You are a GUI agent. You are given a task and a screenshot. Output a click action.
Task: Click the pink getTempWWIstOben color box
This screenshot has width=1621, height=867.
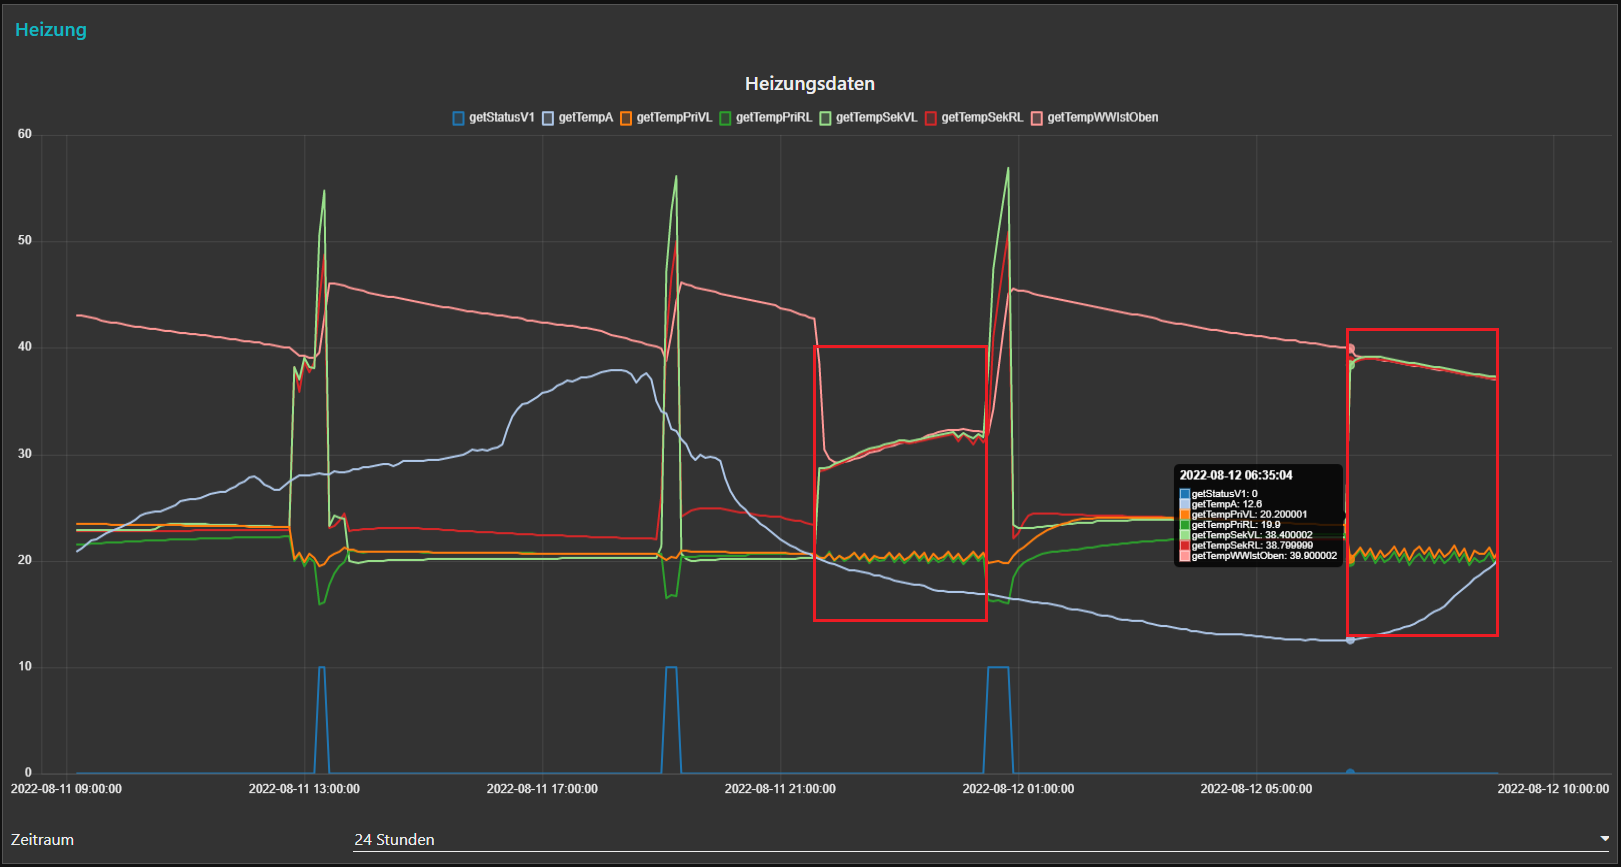(x=1037, y=118)
